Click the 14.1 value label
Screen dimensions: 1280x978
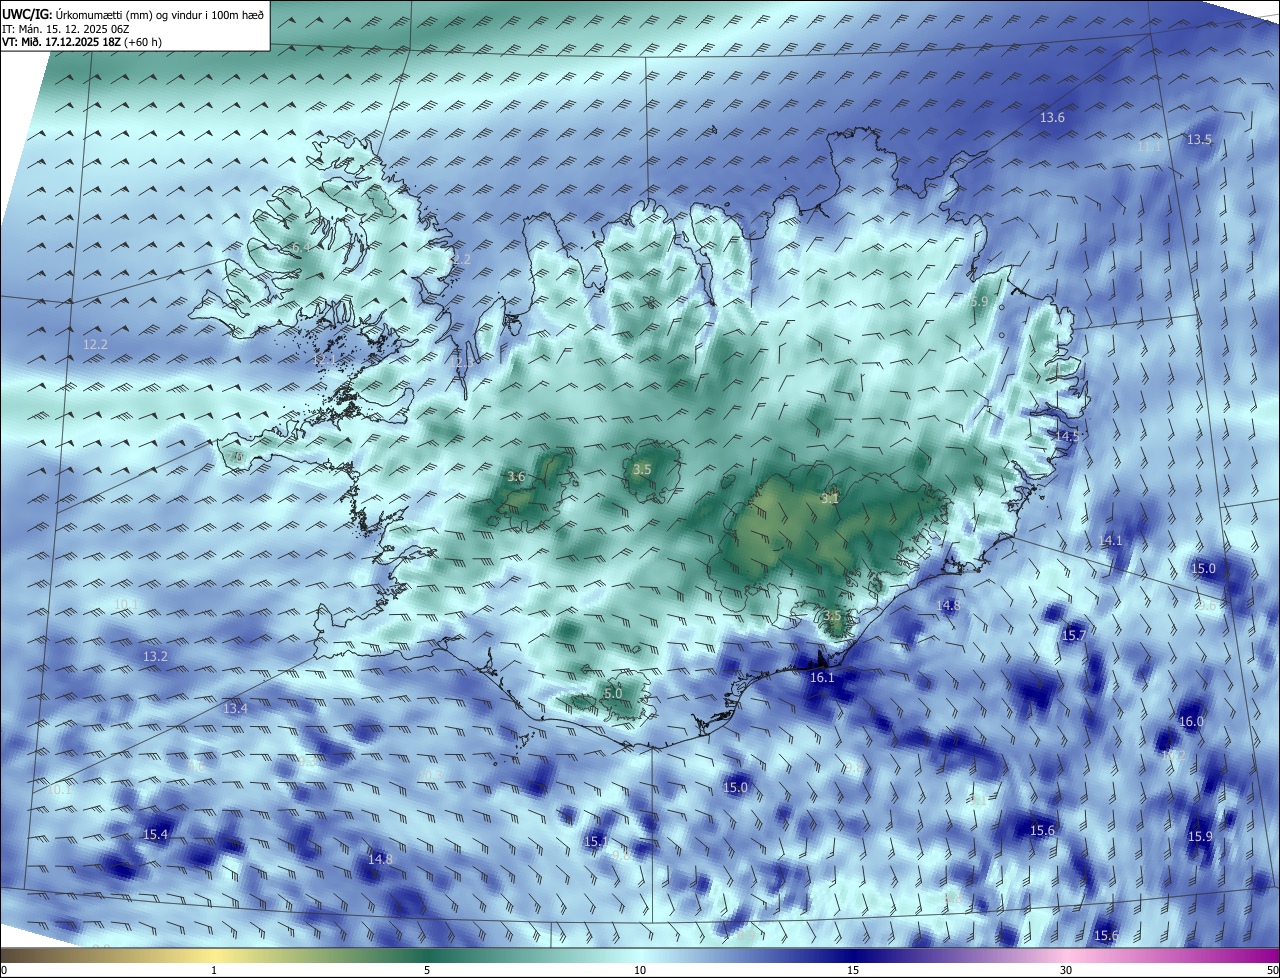click(1110, 541)
